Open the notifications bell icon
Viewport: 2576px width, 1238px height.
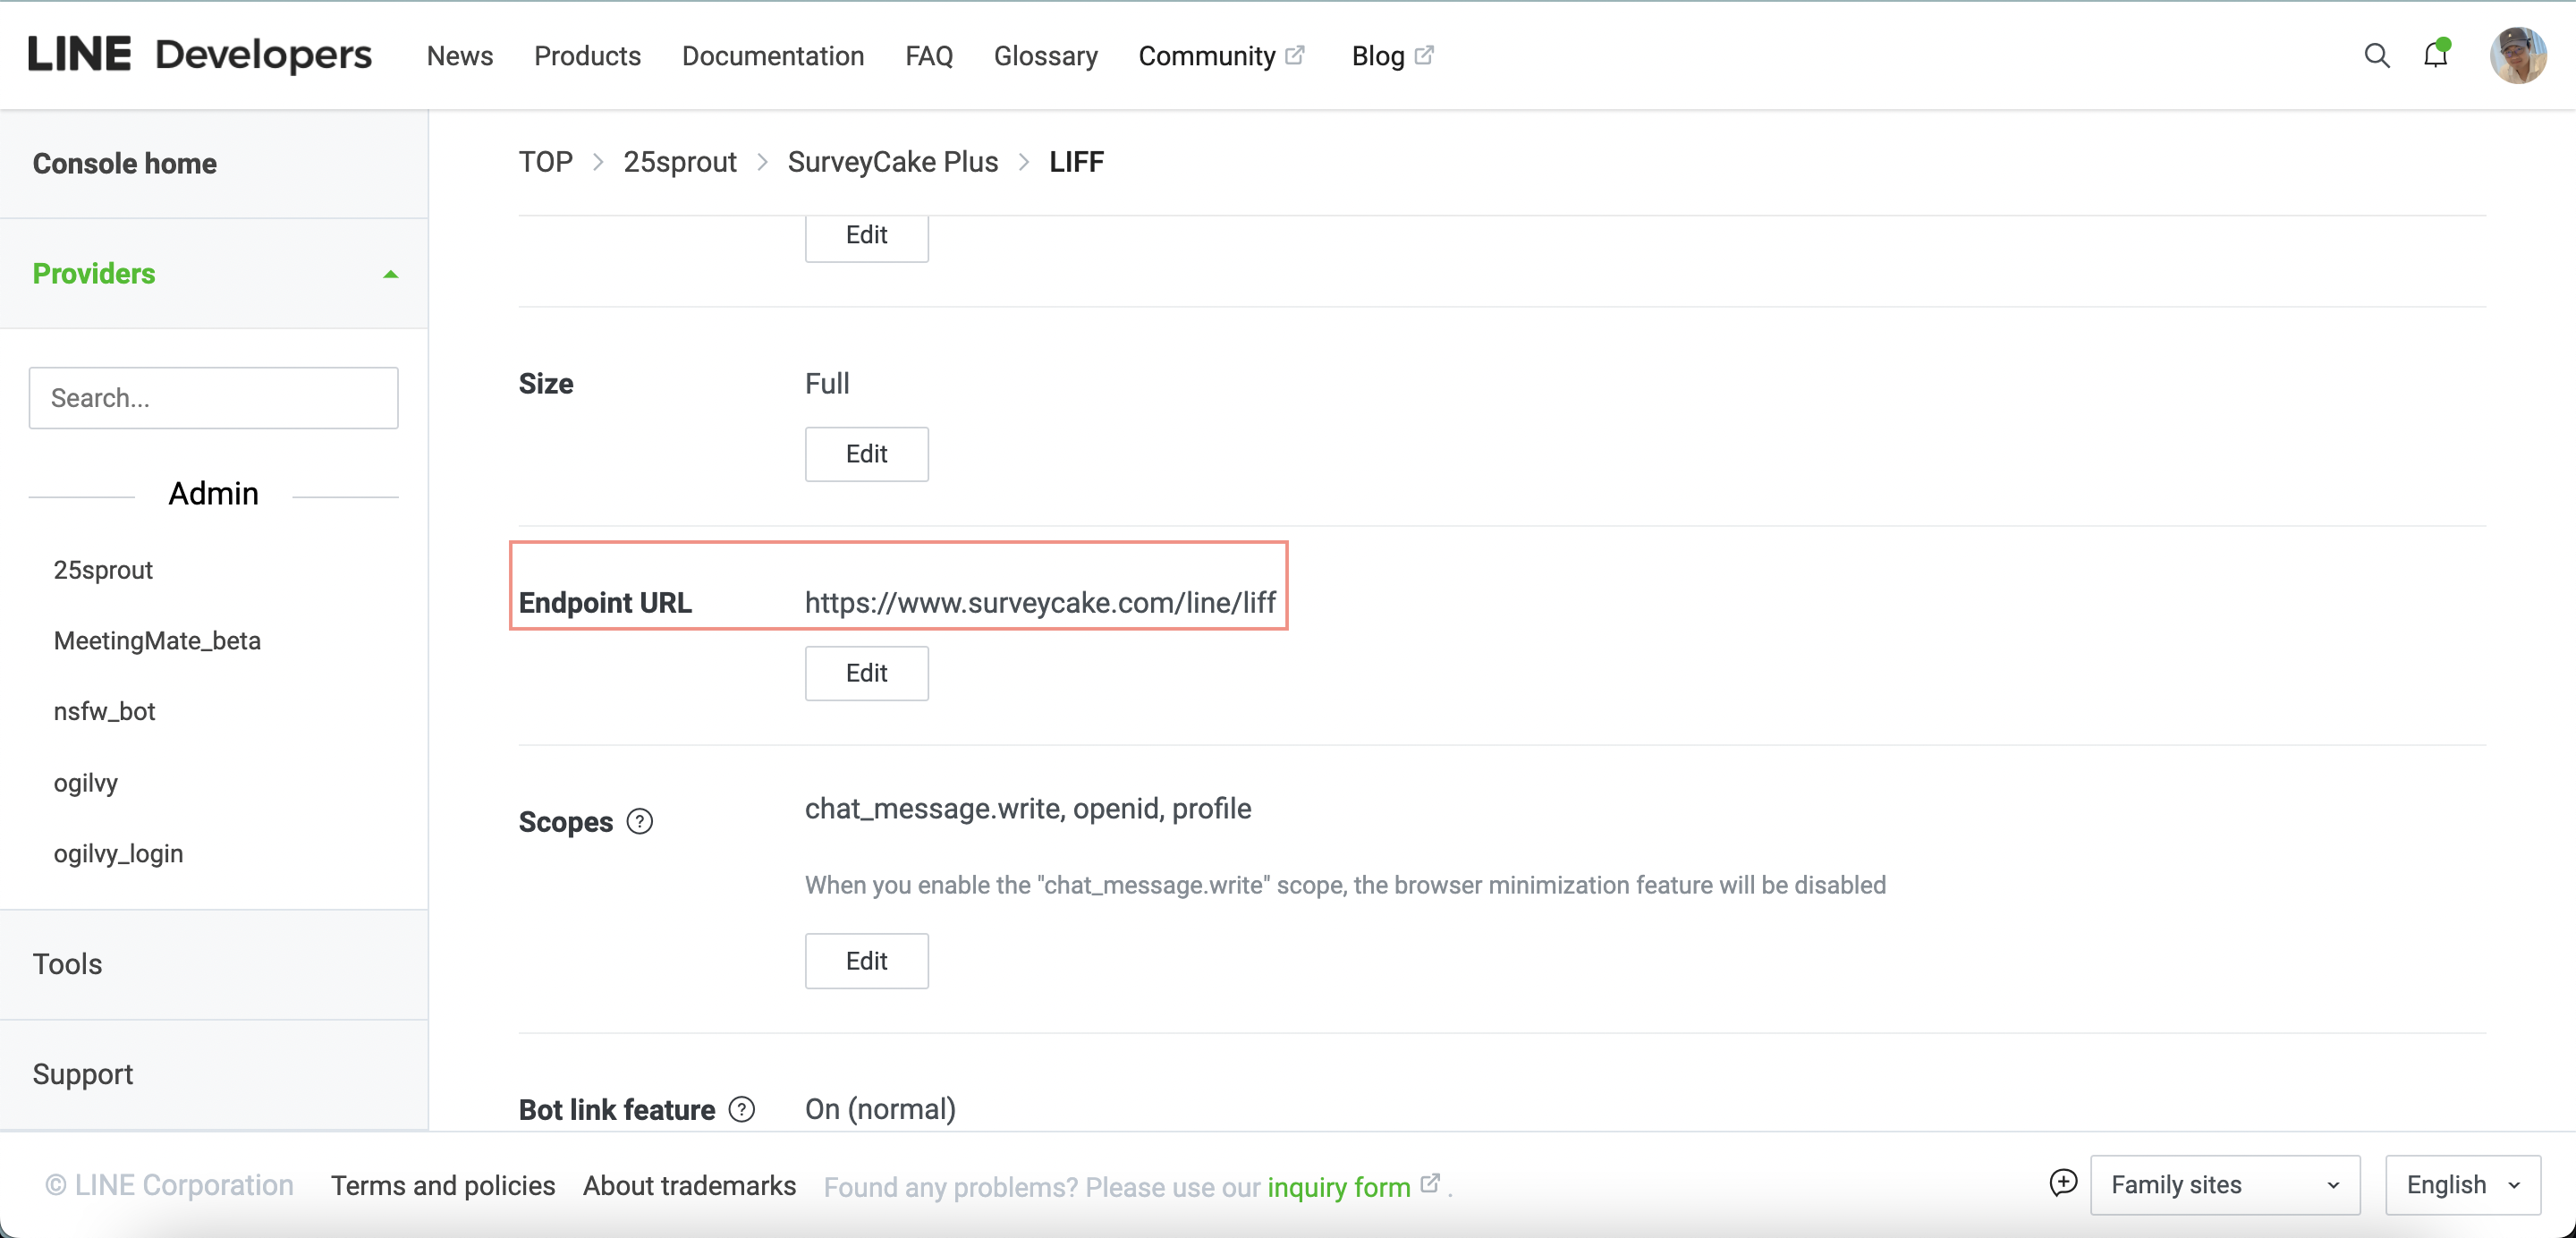tap(2436, 55)
